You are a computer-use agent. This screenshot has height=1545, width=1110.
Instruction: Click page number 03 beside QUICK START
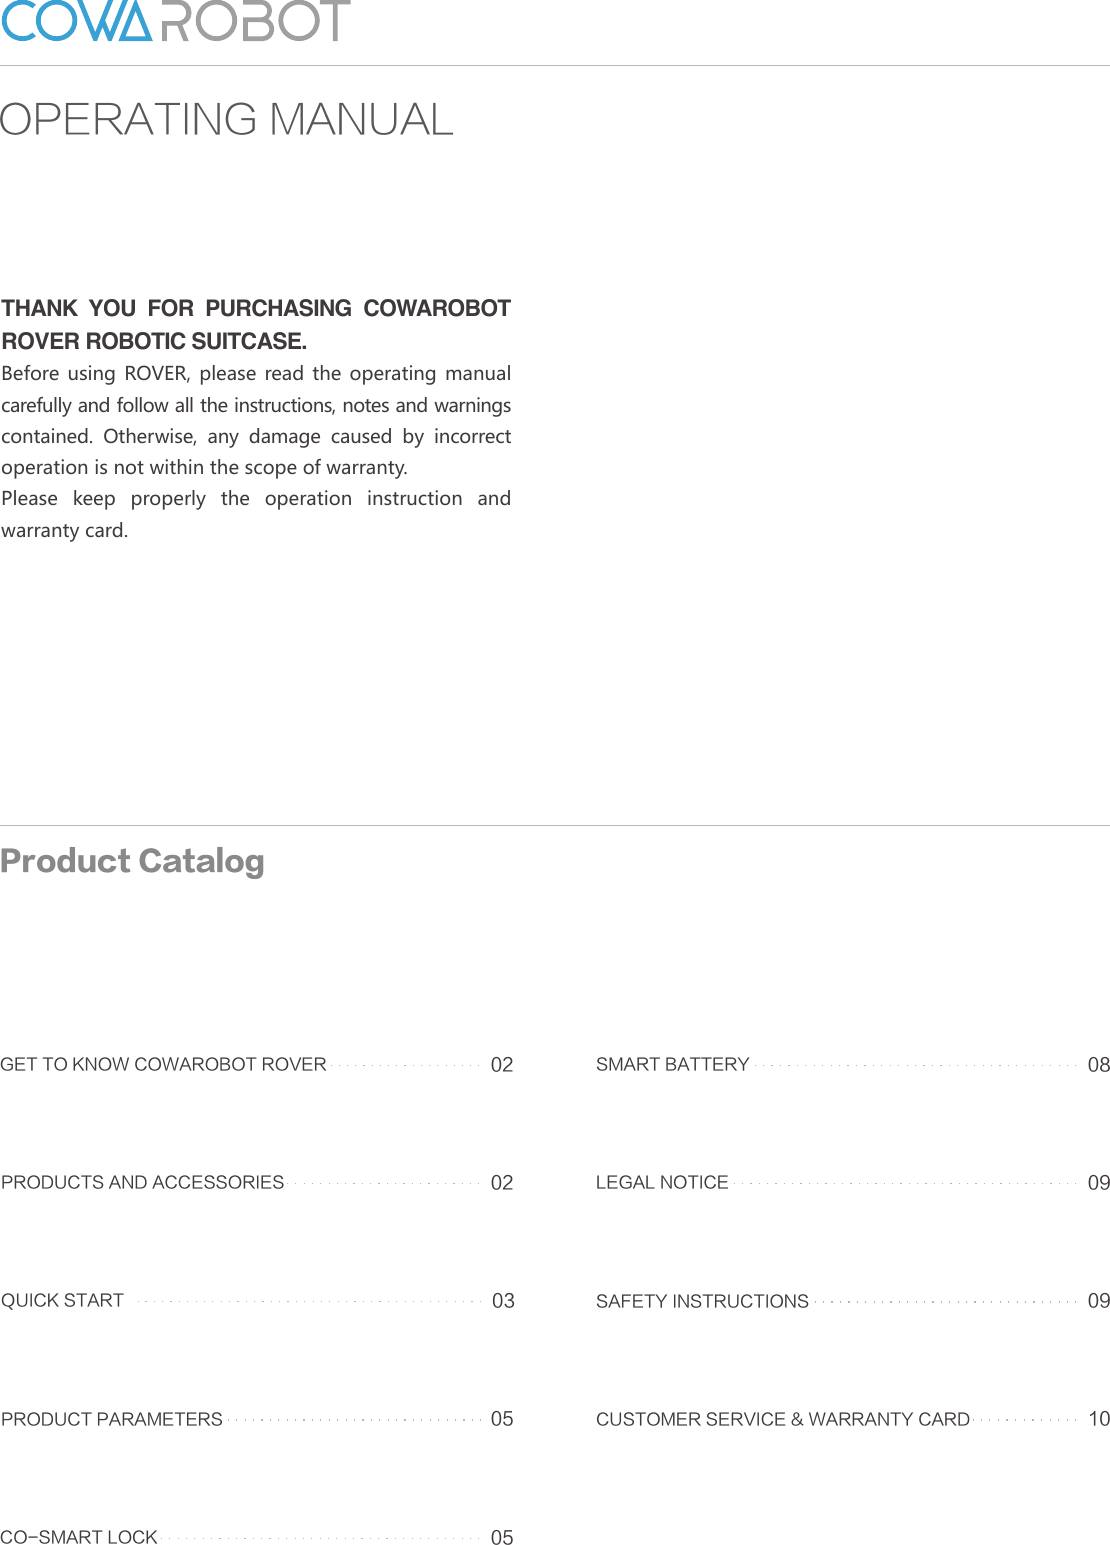pos(503,1301)
